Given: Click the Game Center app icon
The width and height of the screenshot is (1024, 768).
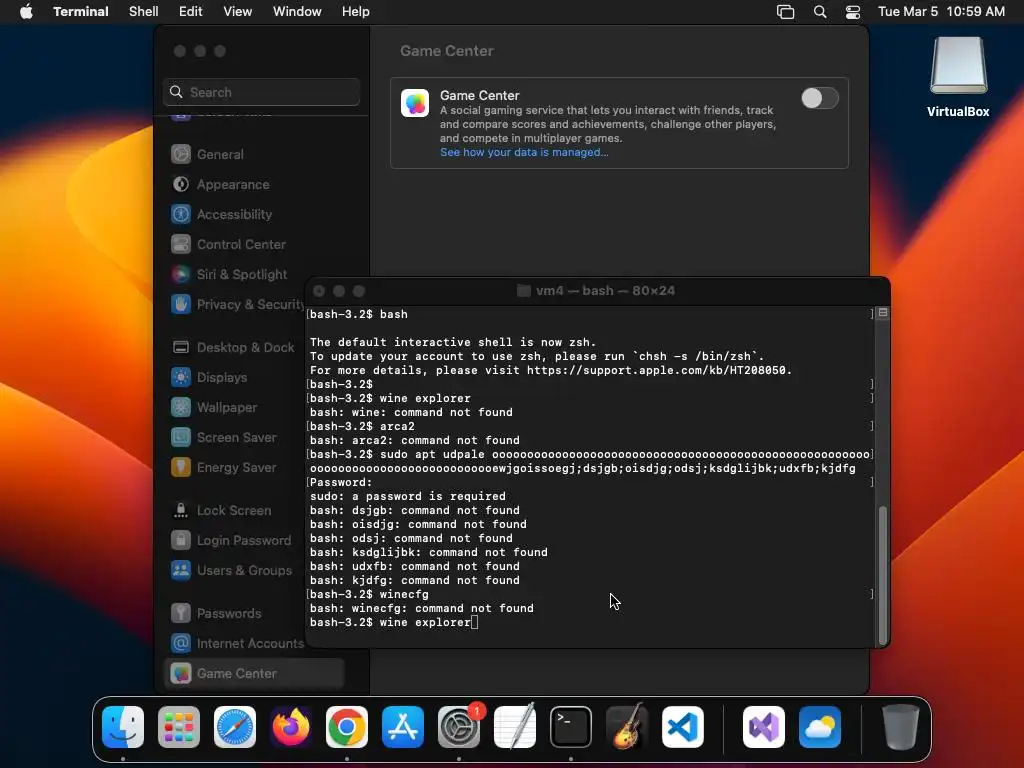Looking at the screenshot, I should coord(415,103).
